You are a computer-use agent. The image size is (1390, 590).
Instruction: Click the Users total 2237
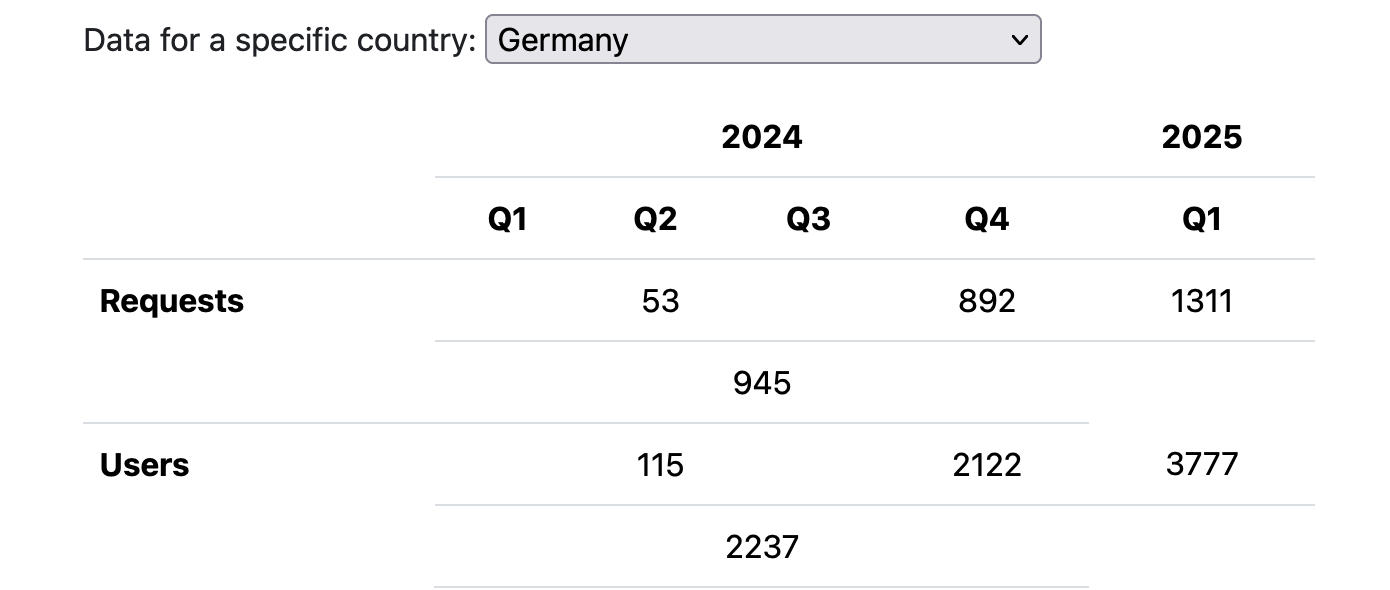(761, 547)
